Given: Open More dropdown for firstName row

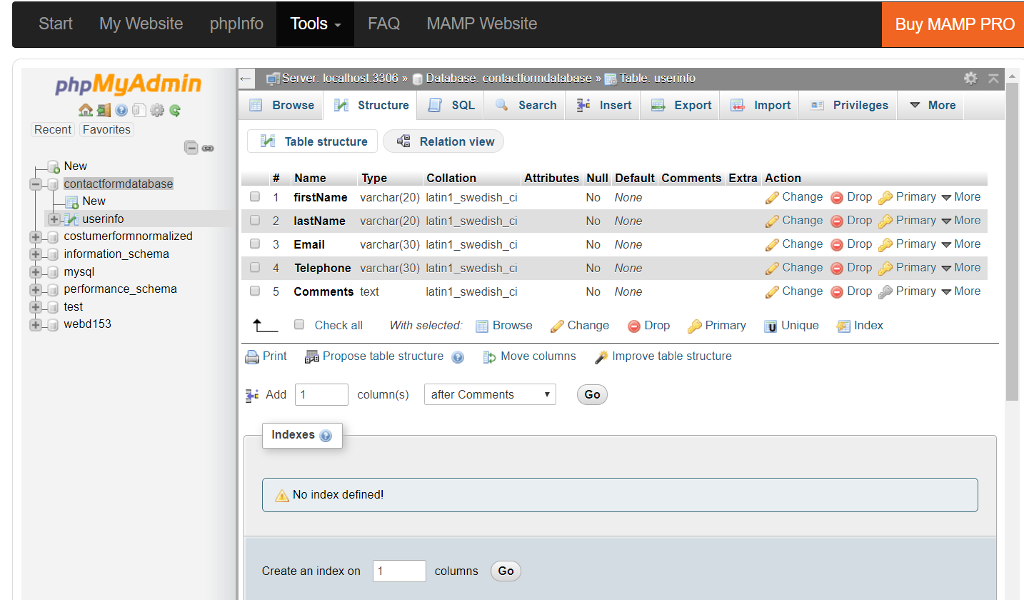Looking at the screenshot, I should (961, 197).
